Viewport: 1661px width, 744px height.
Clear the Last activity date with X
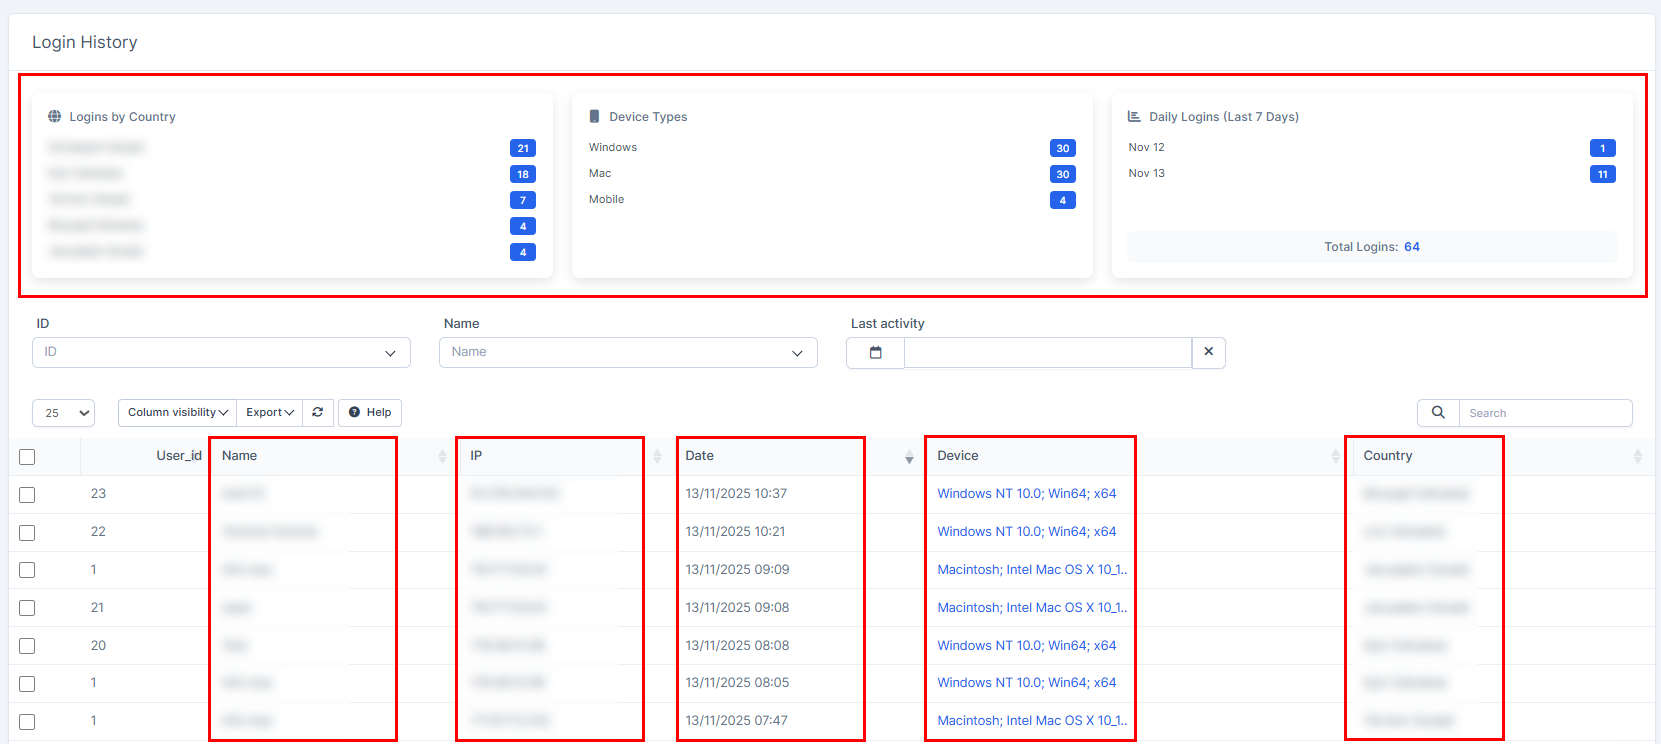tap(1208, 352)
